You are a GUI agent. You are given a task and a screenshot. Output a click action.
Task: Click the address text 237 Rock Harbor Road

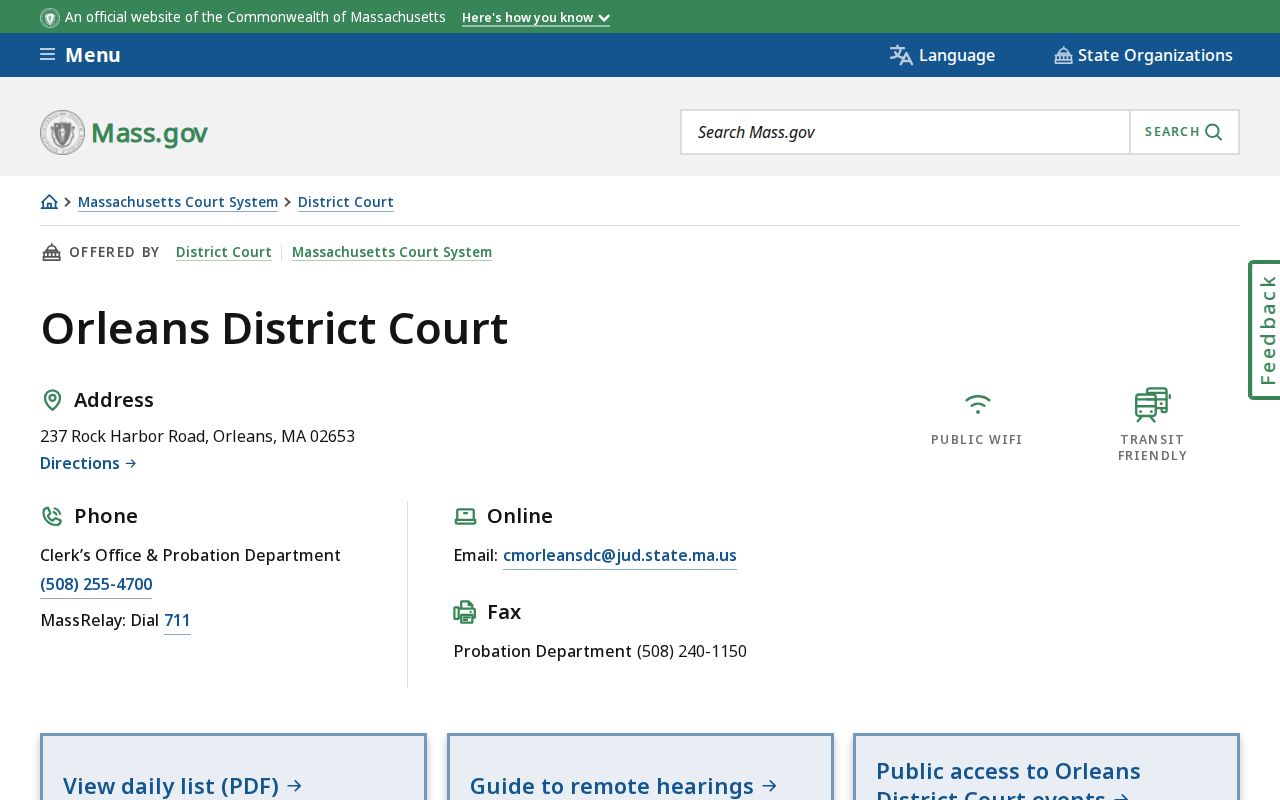coord(197,436)
